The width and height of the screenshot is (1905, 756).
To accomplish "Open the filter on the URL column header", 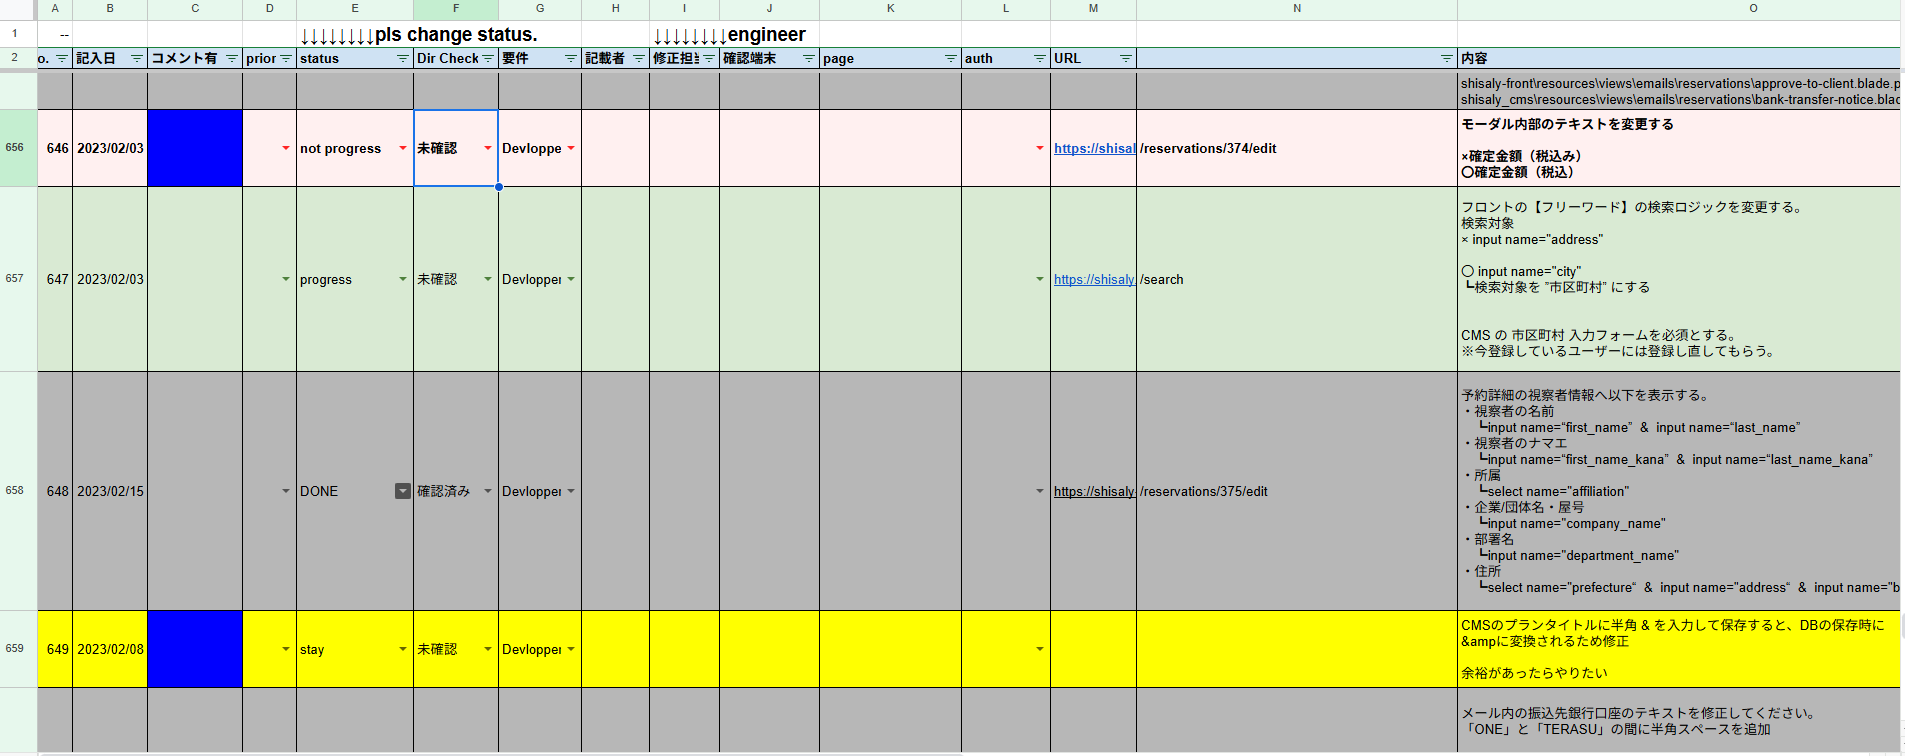I will tap(1126, 59).
